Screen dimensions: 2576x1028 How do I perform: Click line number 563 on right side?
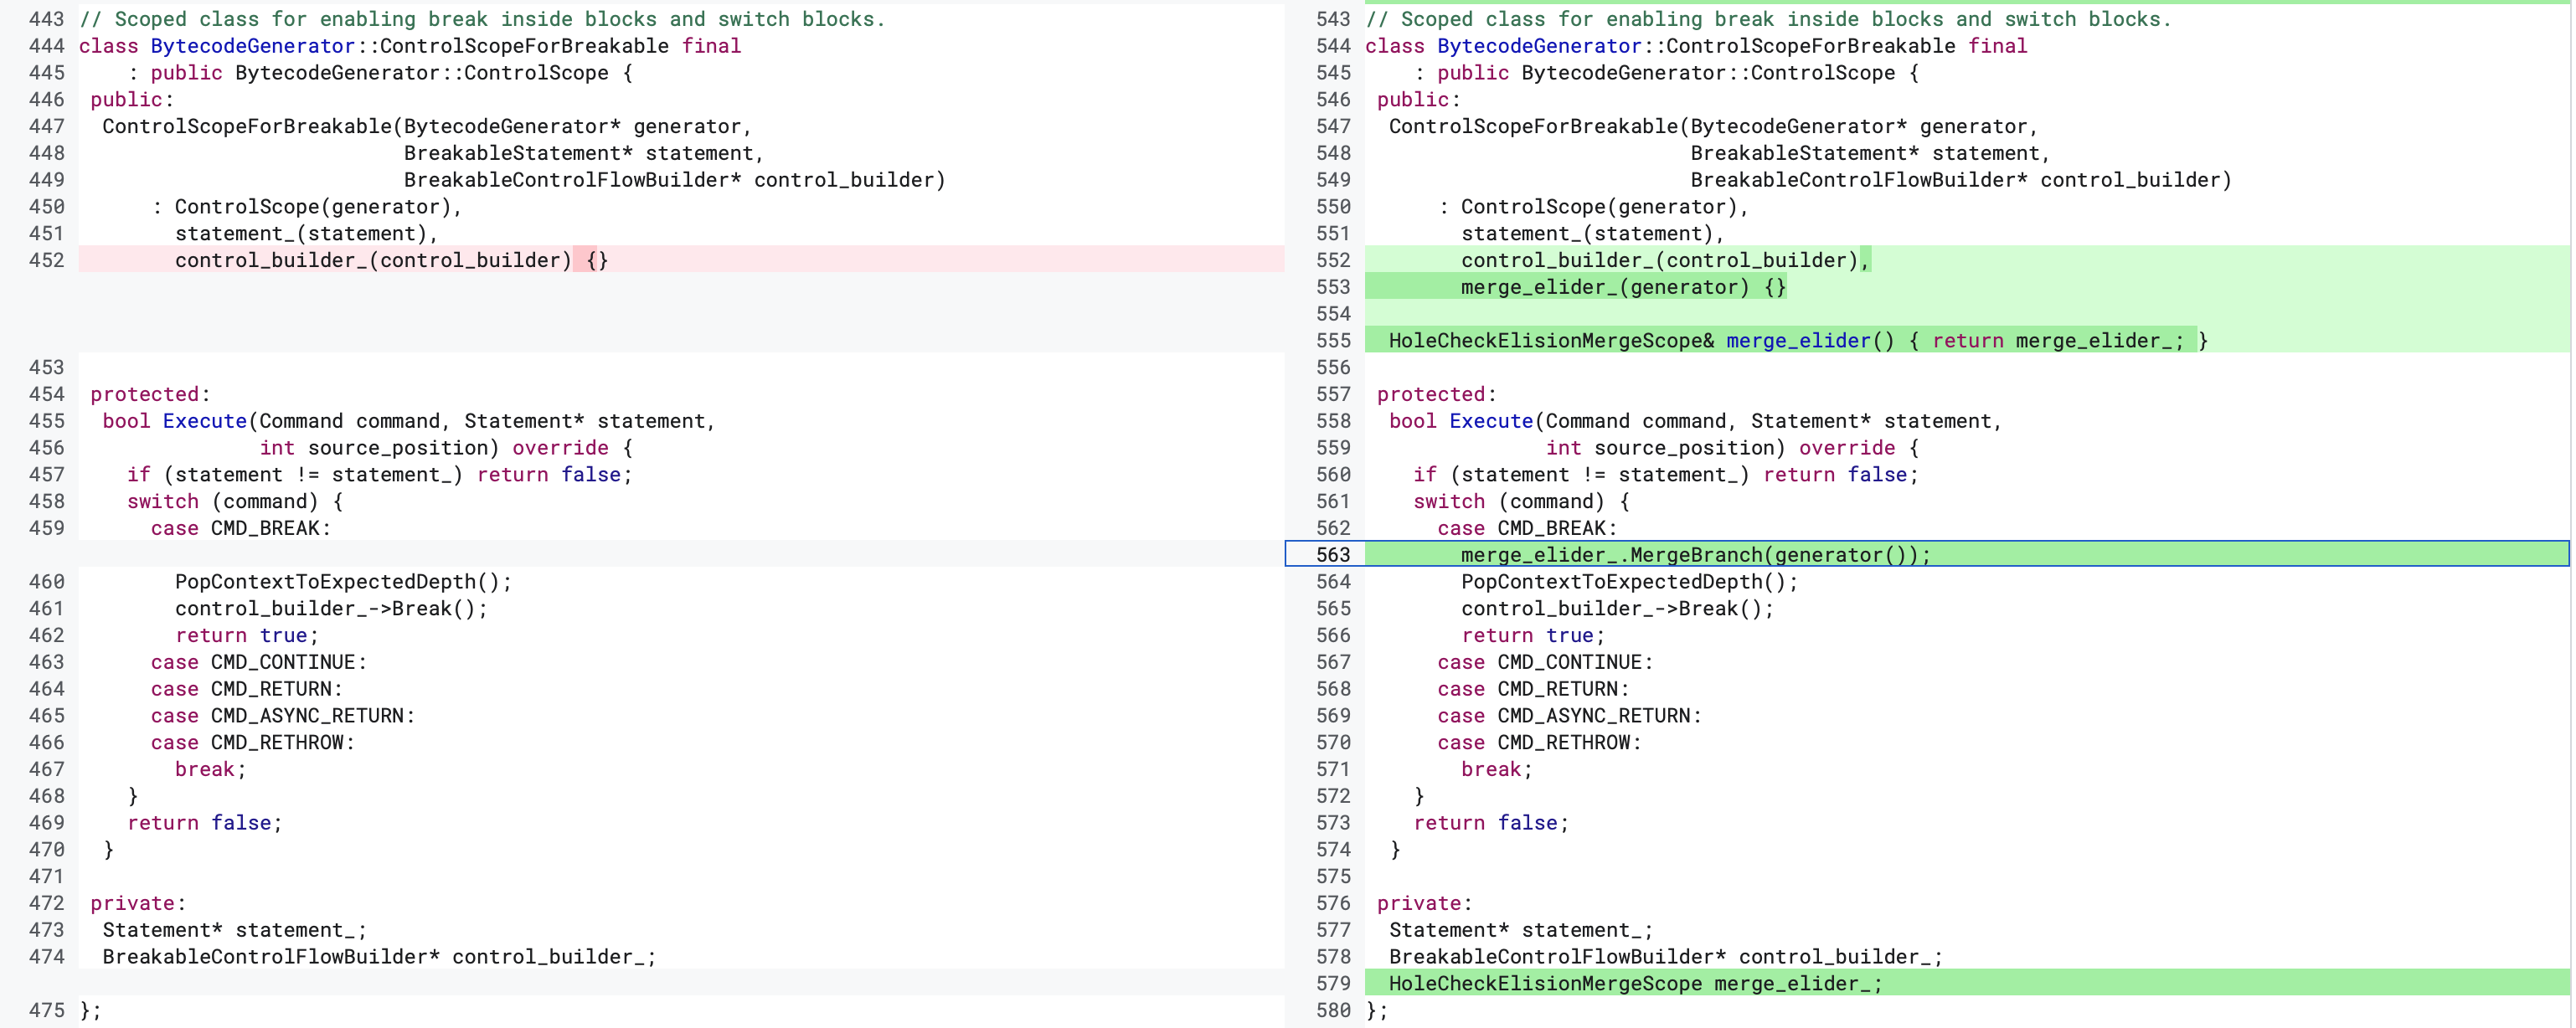coord(1332,554)
